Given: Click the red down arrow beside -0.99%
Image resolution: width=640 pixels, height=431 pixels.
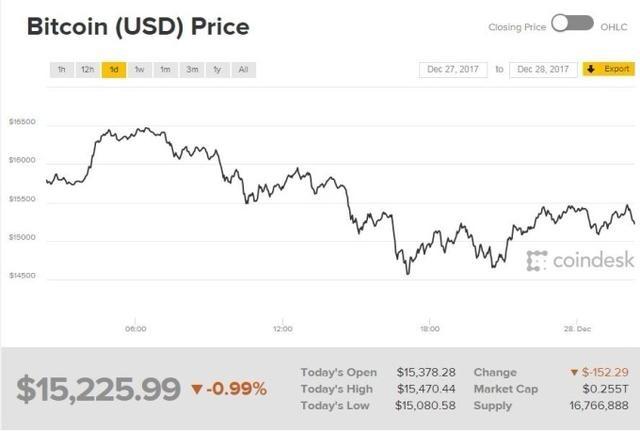Looking at the screenshot, I should point(197,387).
